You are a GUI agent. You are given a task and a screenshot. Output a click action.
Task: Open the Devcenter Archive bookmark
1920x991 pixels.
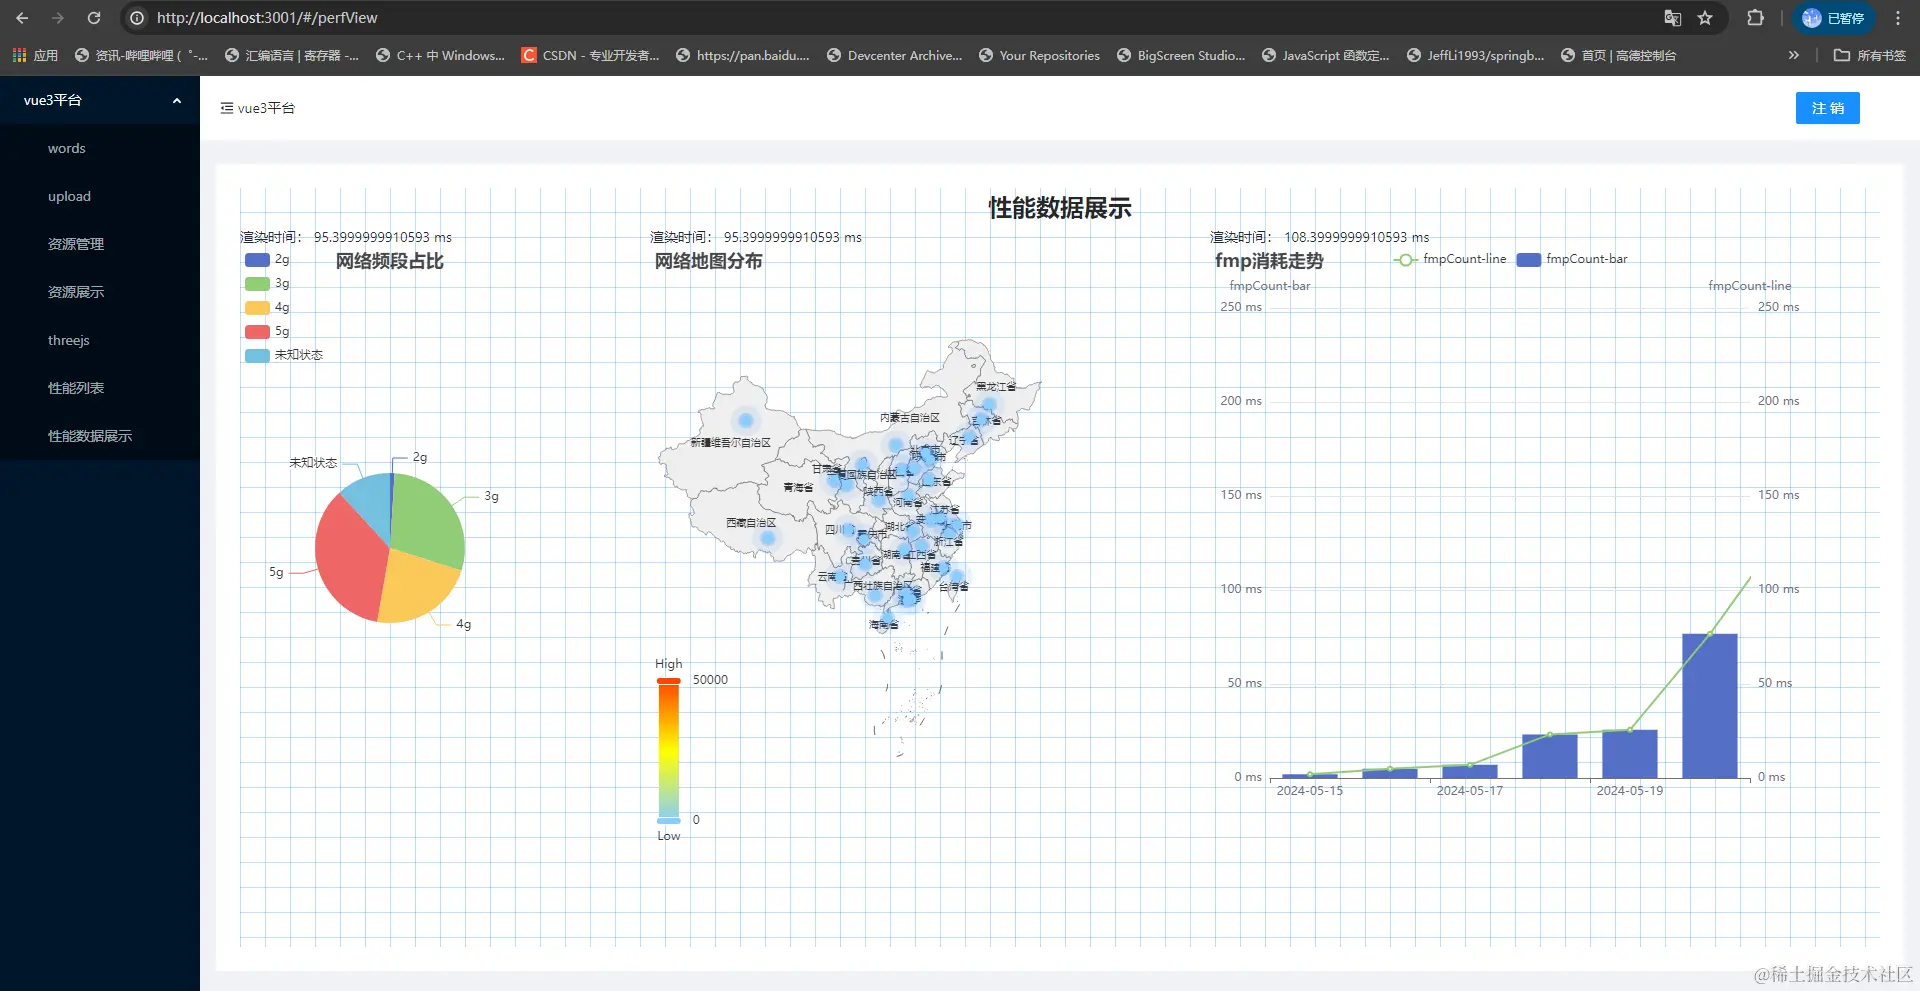click(x=895, y=55)
